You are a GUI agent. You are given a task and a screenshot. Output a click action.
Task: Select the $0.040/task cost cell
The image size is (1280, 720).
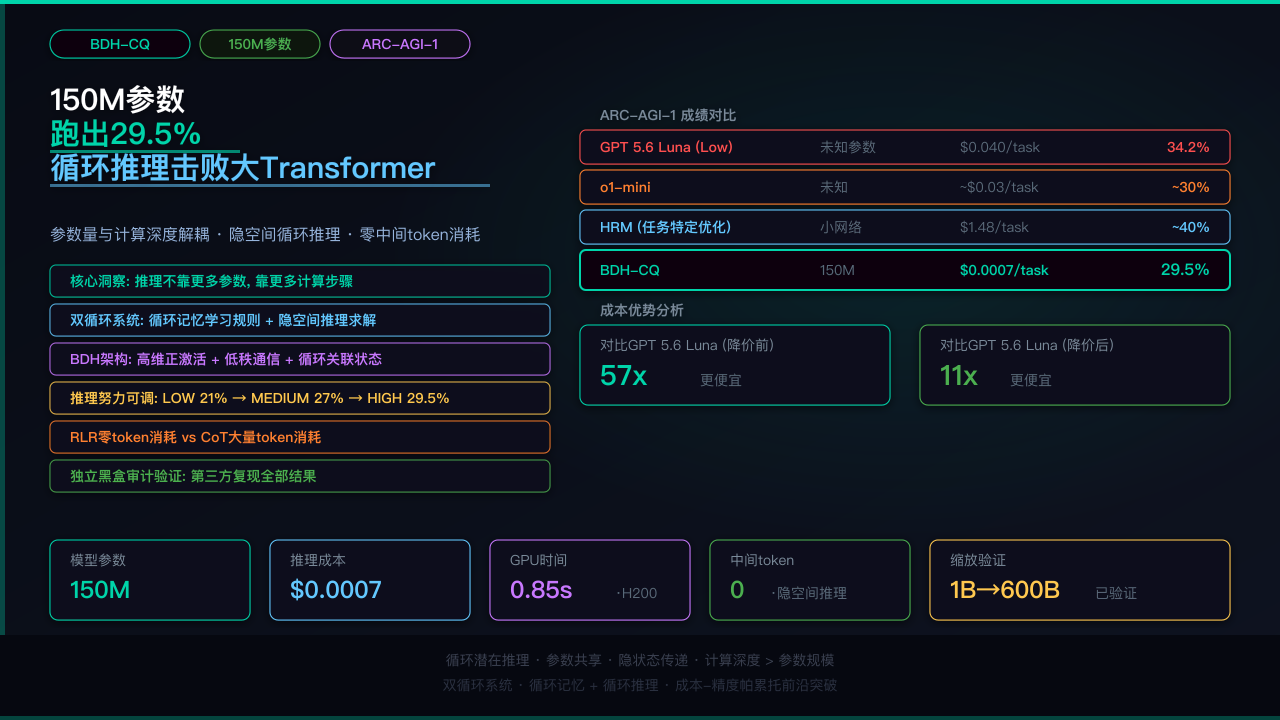1000,147
